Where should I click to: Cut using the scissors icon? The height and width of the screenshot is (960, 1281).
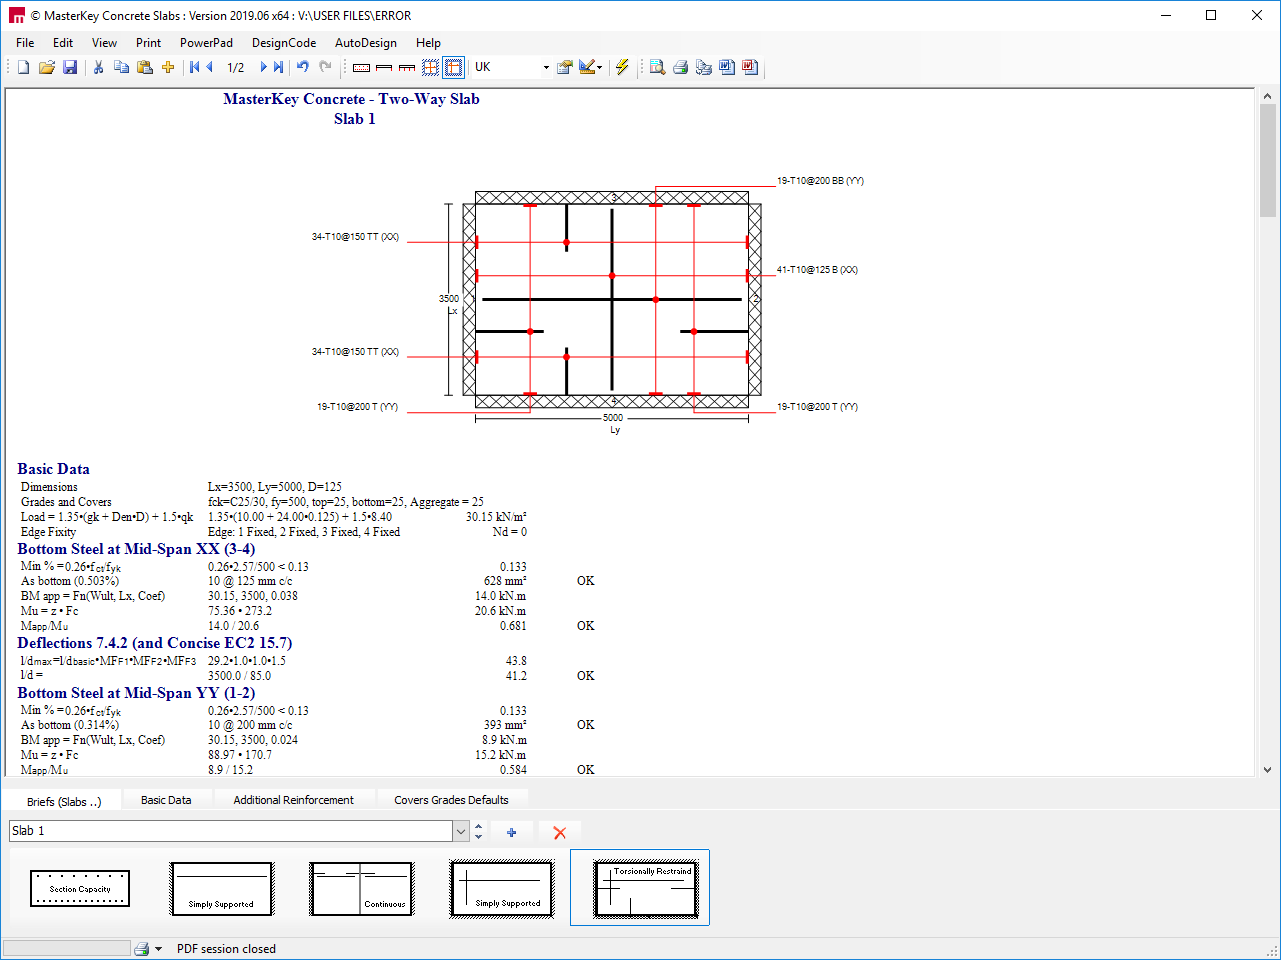point(98,67)
